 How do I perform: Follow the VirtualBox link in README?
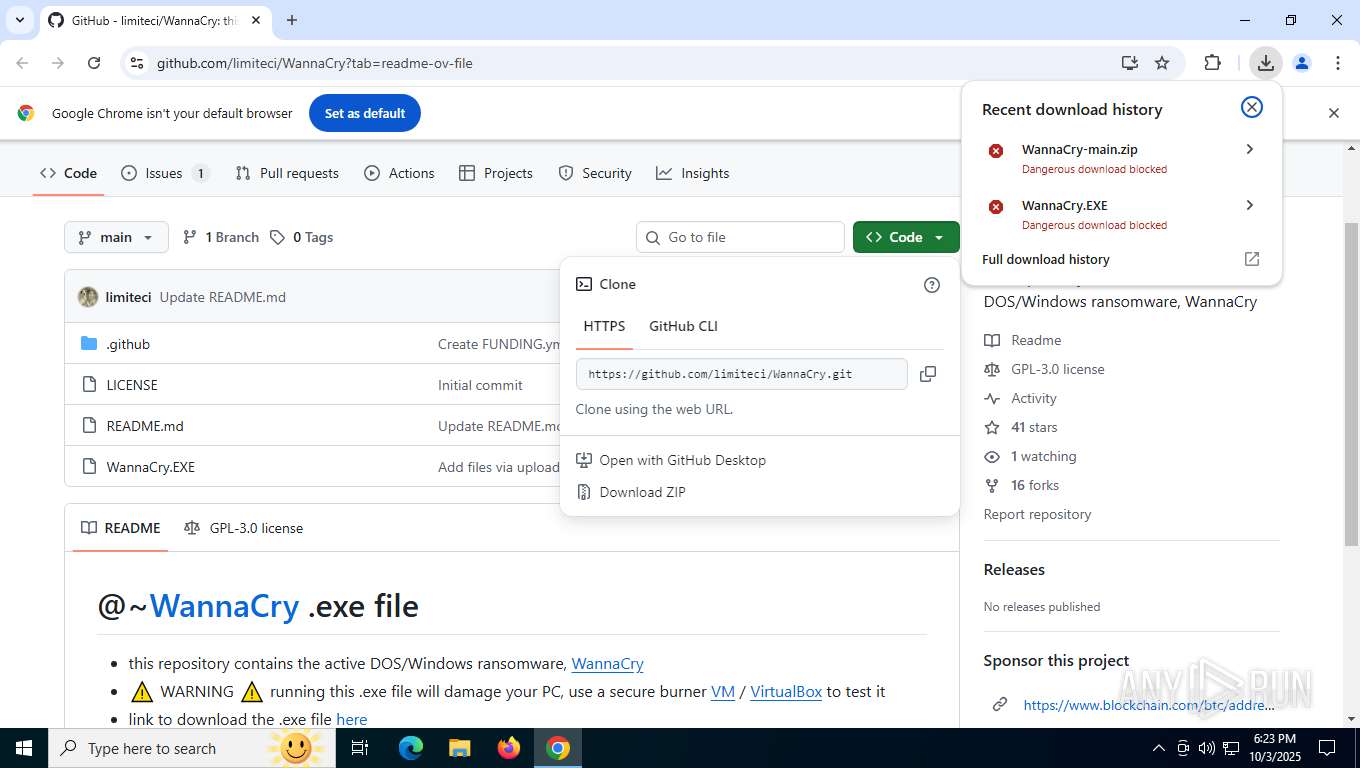pos(786,691)
